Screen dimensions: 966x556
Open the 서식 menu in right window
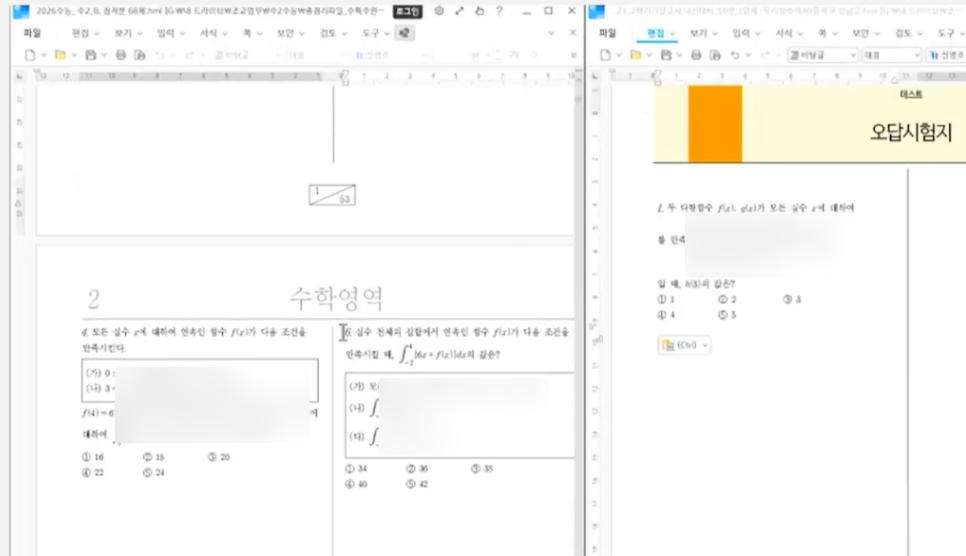pos(789,33)
